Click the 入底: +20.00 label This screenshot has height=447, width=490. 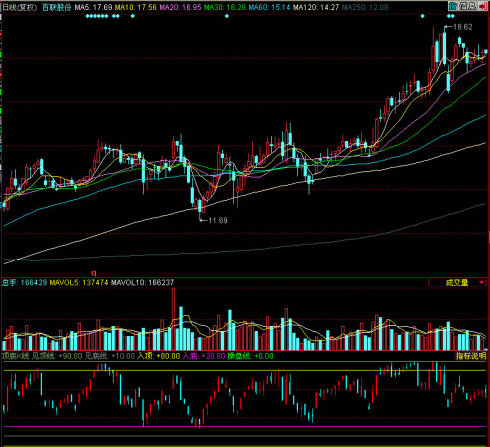204,356
